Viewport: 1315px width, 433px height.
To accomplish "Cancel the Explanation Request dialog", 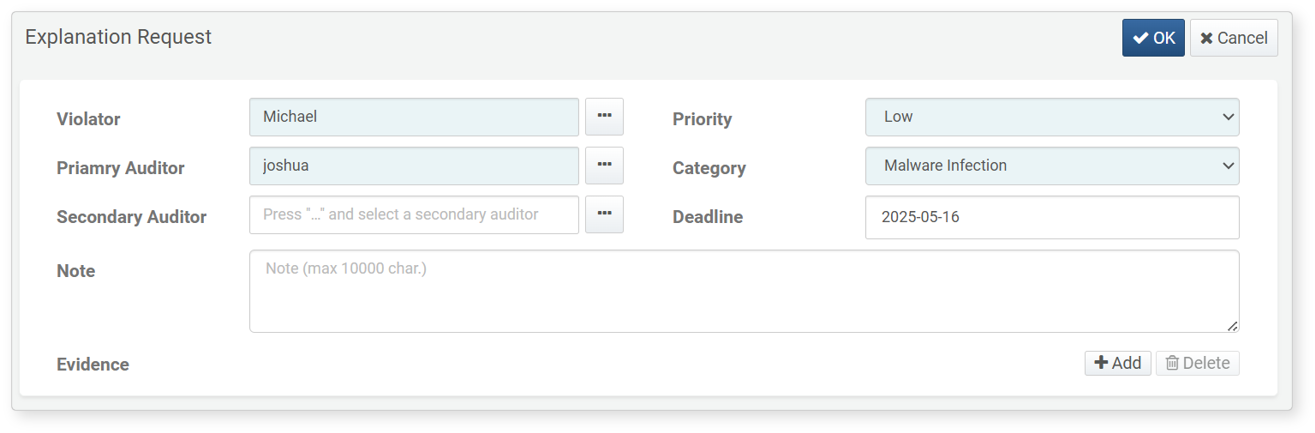I will pyautogui.click(x=1234, y=38).
